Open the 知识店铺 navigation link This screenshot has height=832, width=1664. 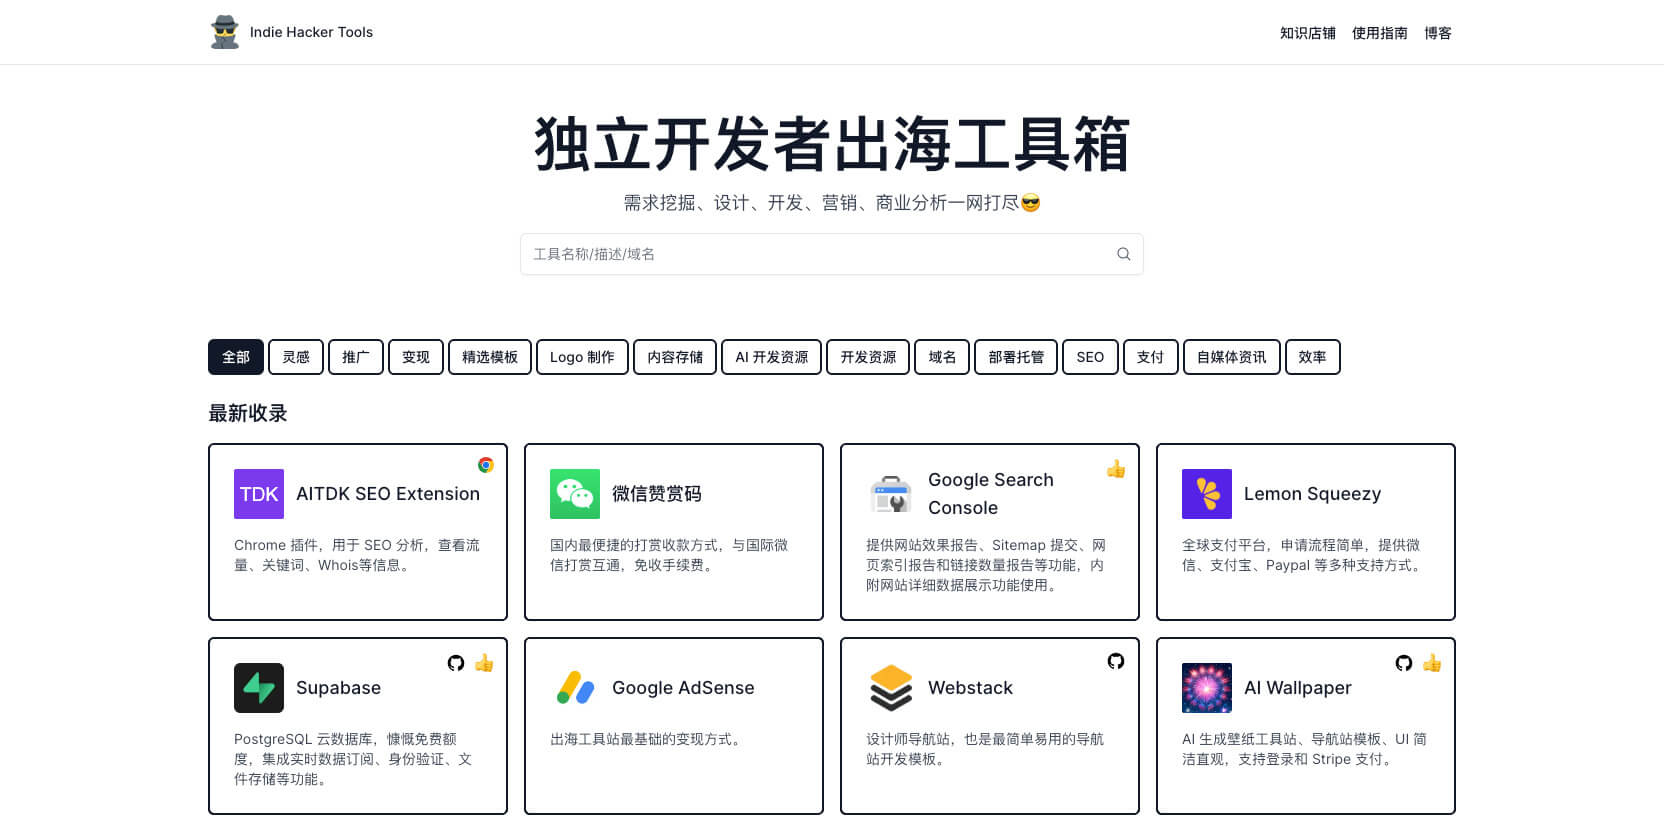1308,33
